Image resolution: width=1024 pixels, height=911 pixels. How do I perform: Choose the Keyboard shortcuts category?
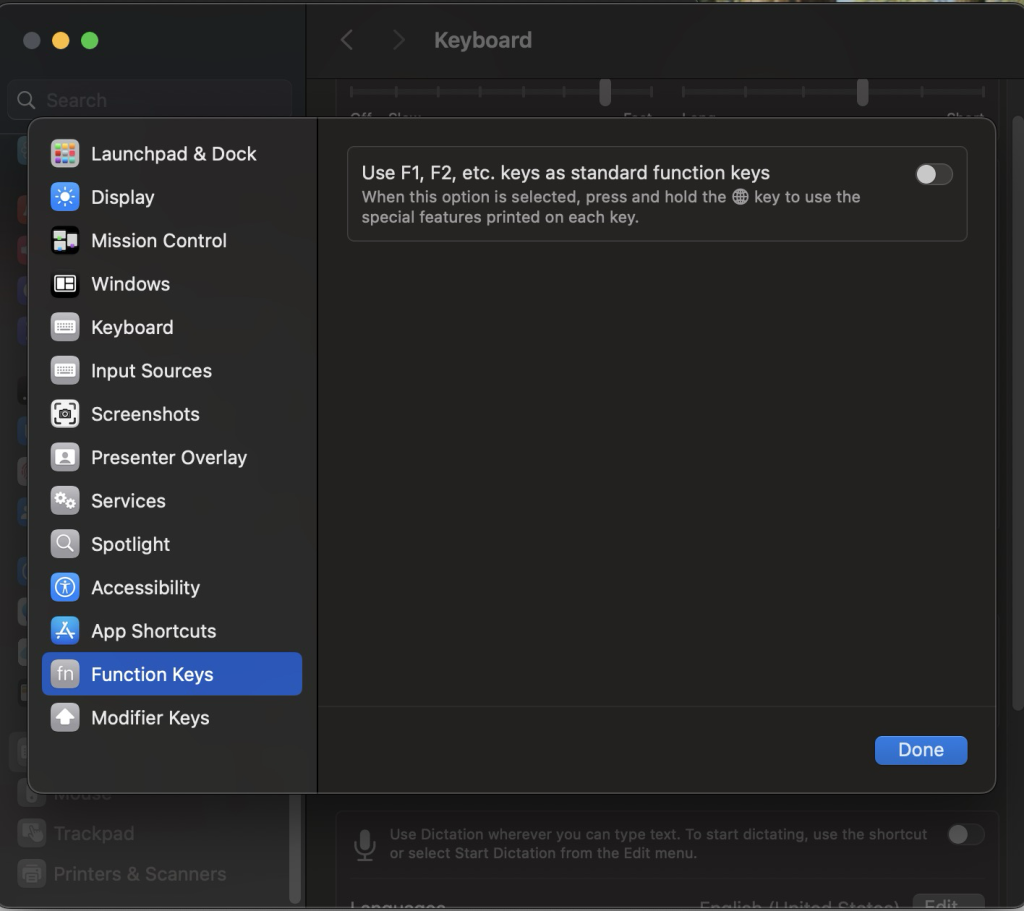[132, 328]
